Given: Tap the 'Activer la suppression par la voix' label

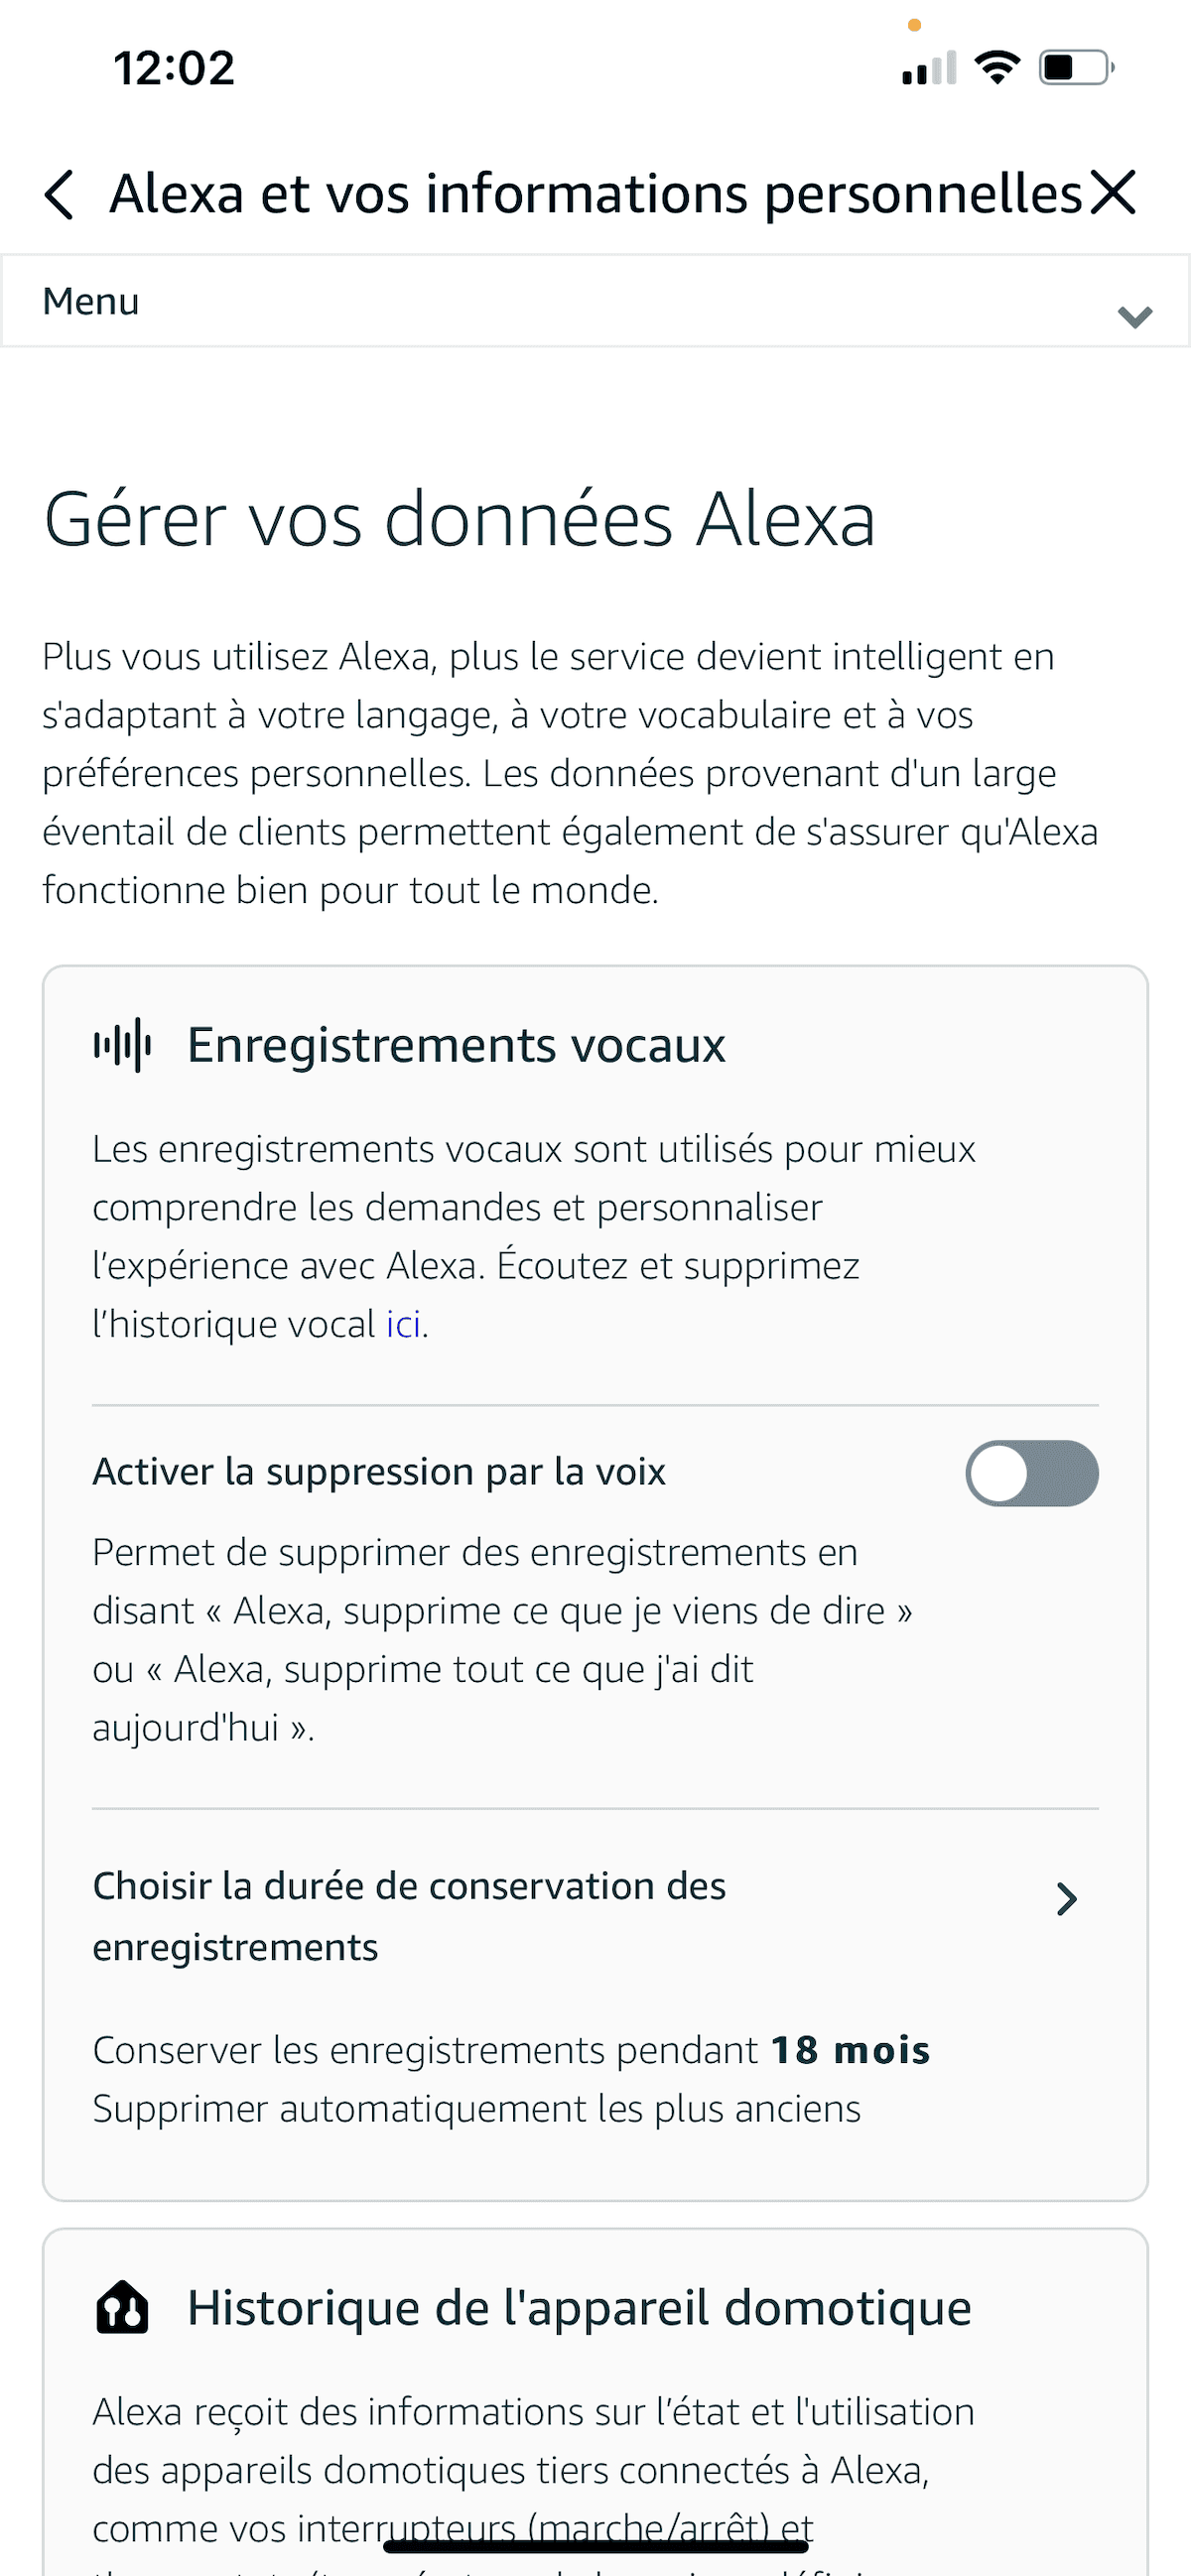Looking at the screenshot, I should [379, 1472].
